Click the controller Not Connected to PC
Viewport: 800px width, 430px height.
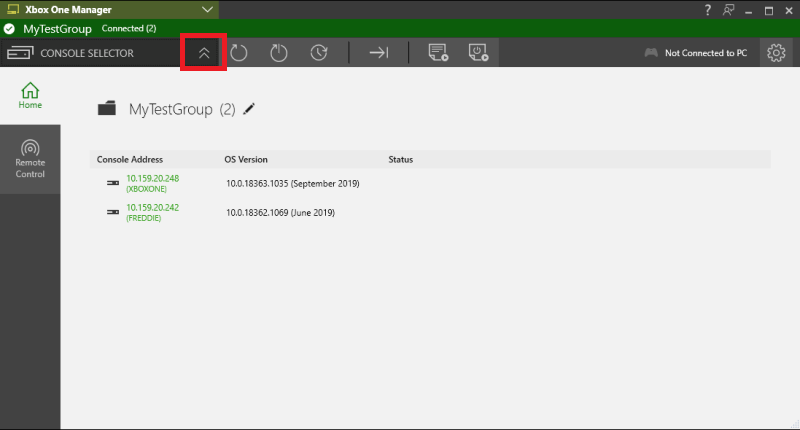[x=696, y=53]
